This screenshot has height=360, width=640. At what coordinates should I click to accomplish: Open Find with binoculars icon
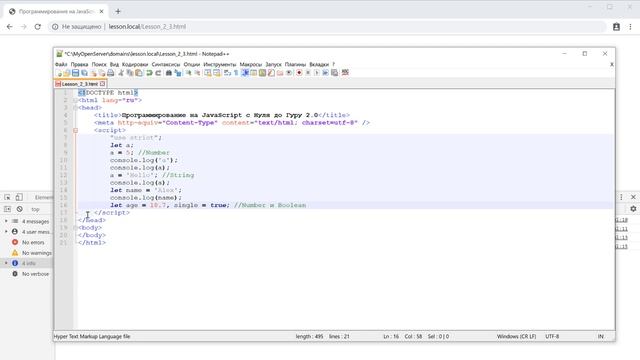(169, 73)
